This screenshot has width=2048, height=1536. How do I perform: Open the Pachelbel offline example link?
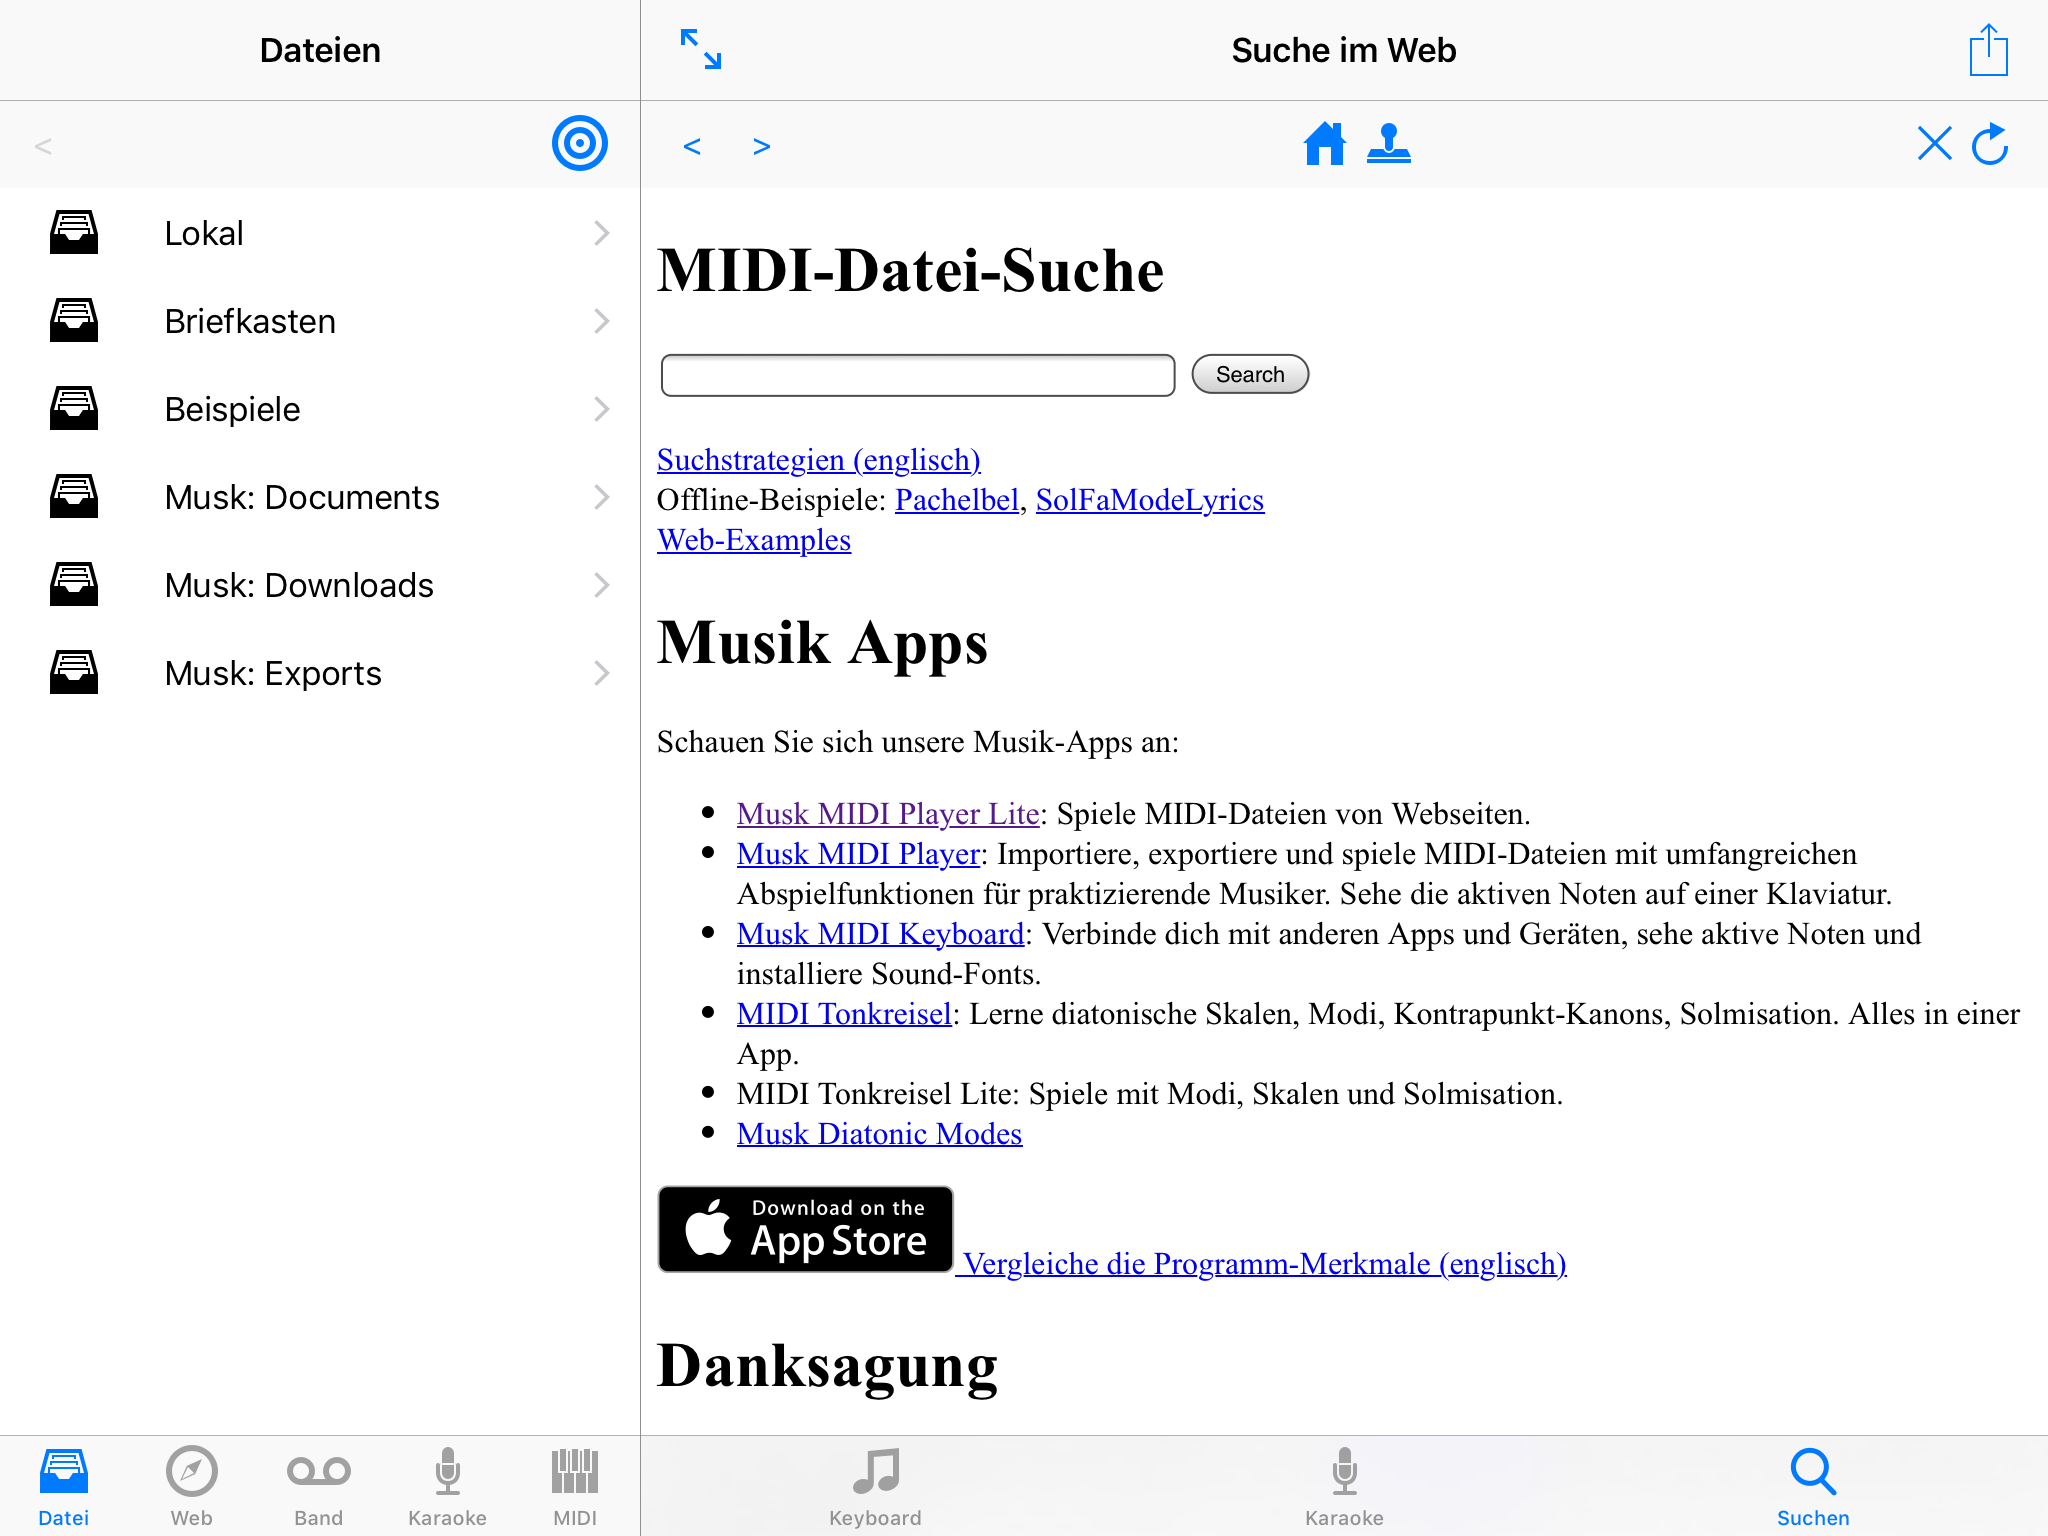(956, 500)
